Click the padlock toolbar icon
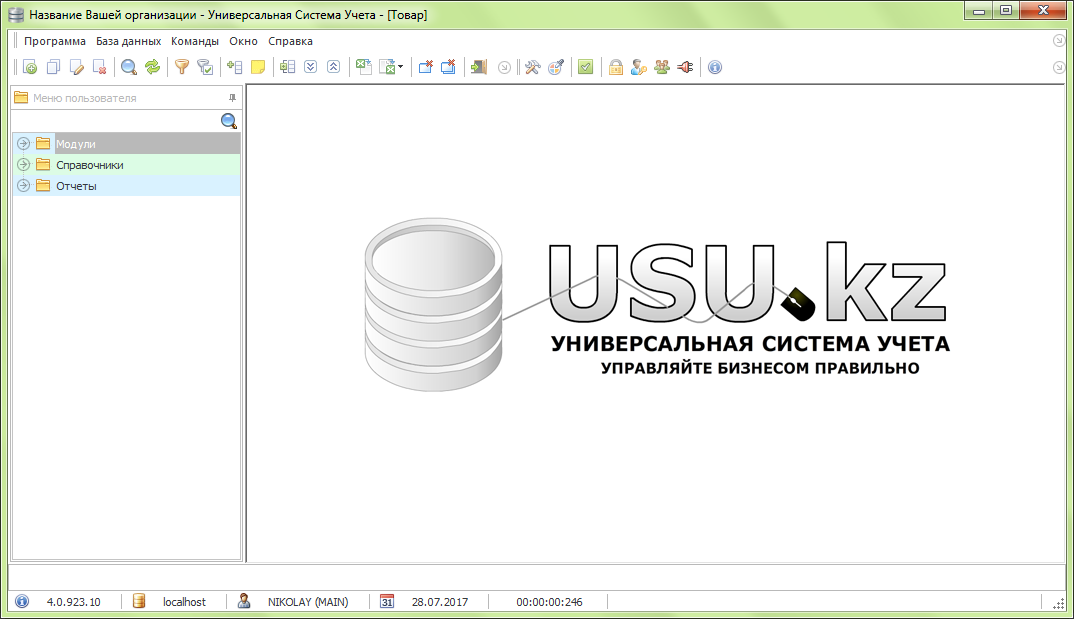Image resolution: width=1074 pixels, height=619 pixels. 616,67
